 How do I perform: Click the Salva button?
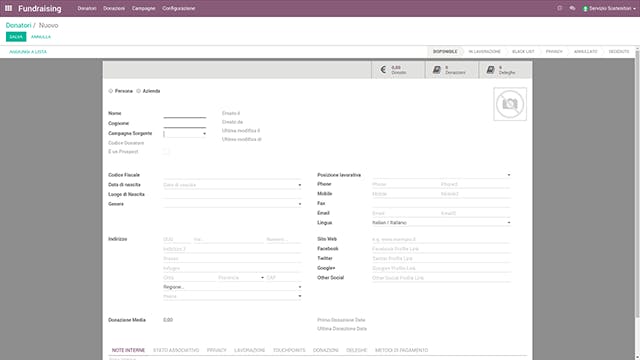pyautogui.click(x=16, y=37)
